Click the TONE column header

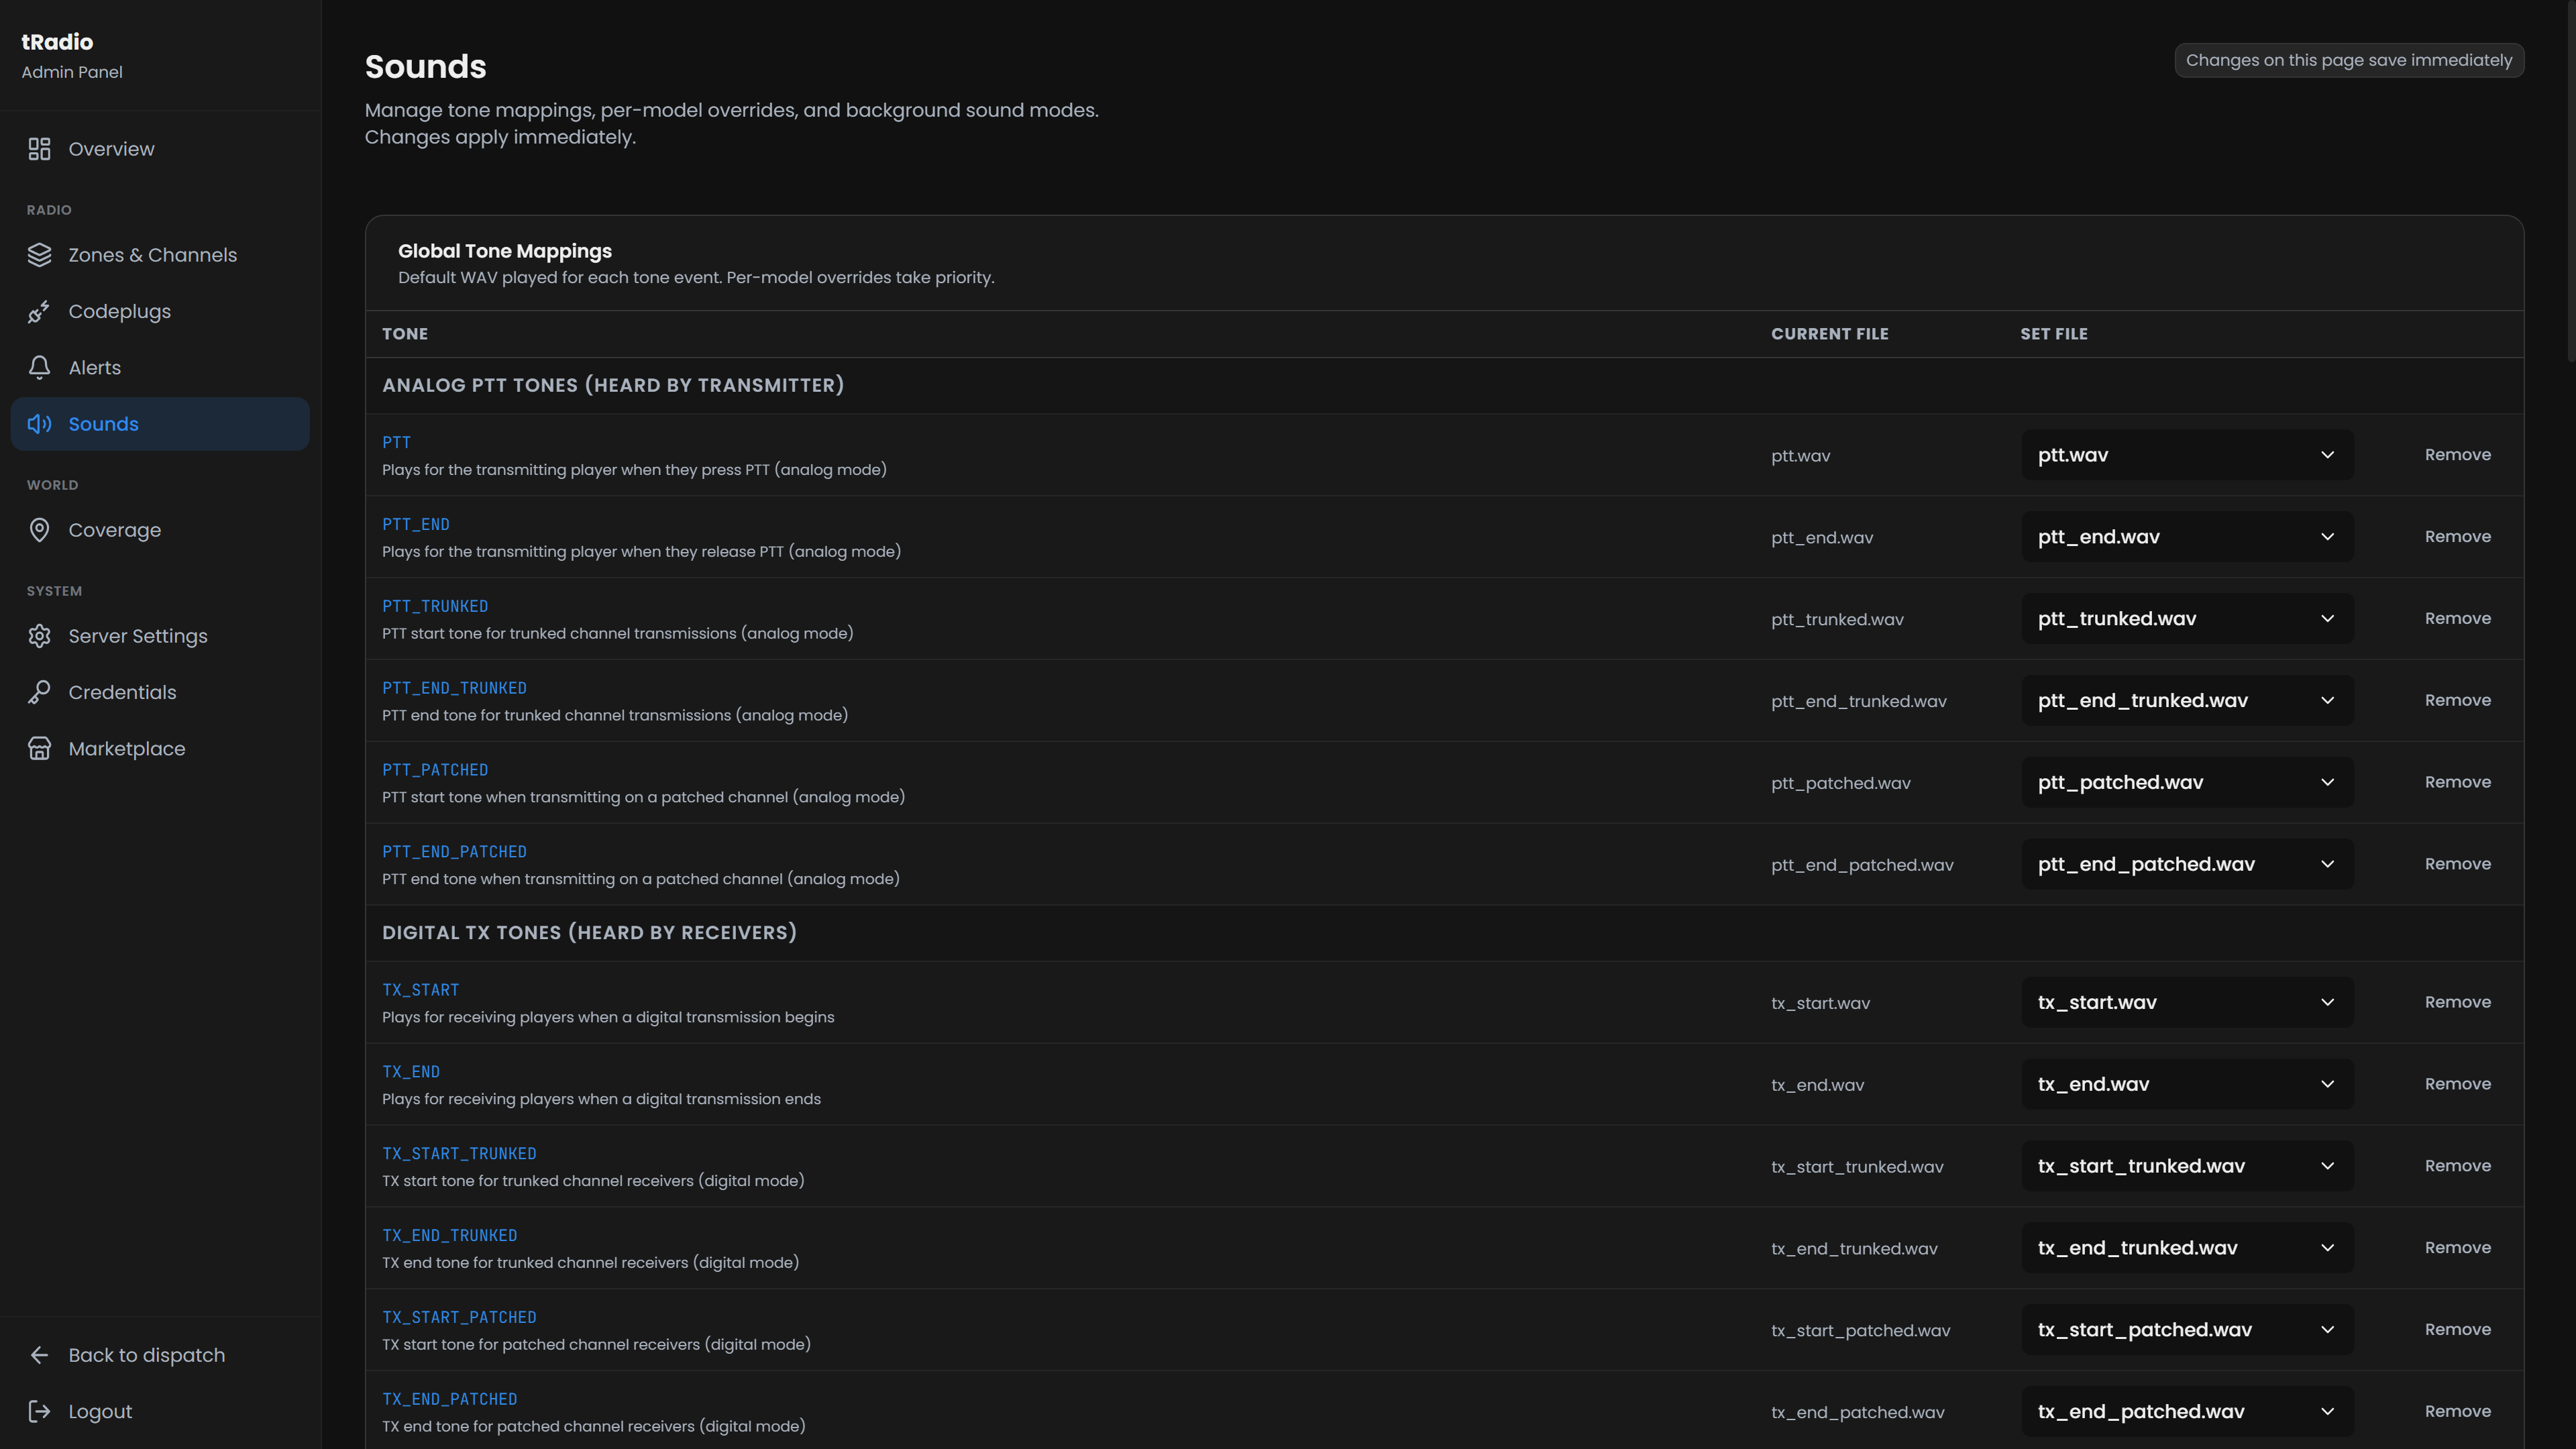pyautogui.click(x=405, y=334)
